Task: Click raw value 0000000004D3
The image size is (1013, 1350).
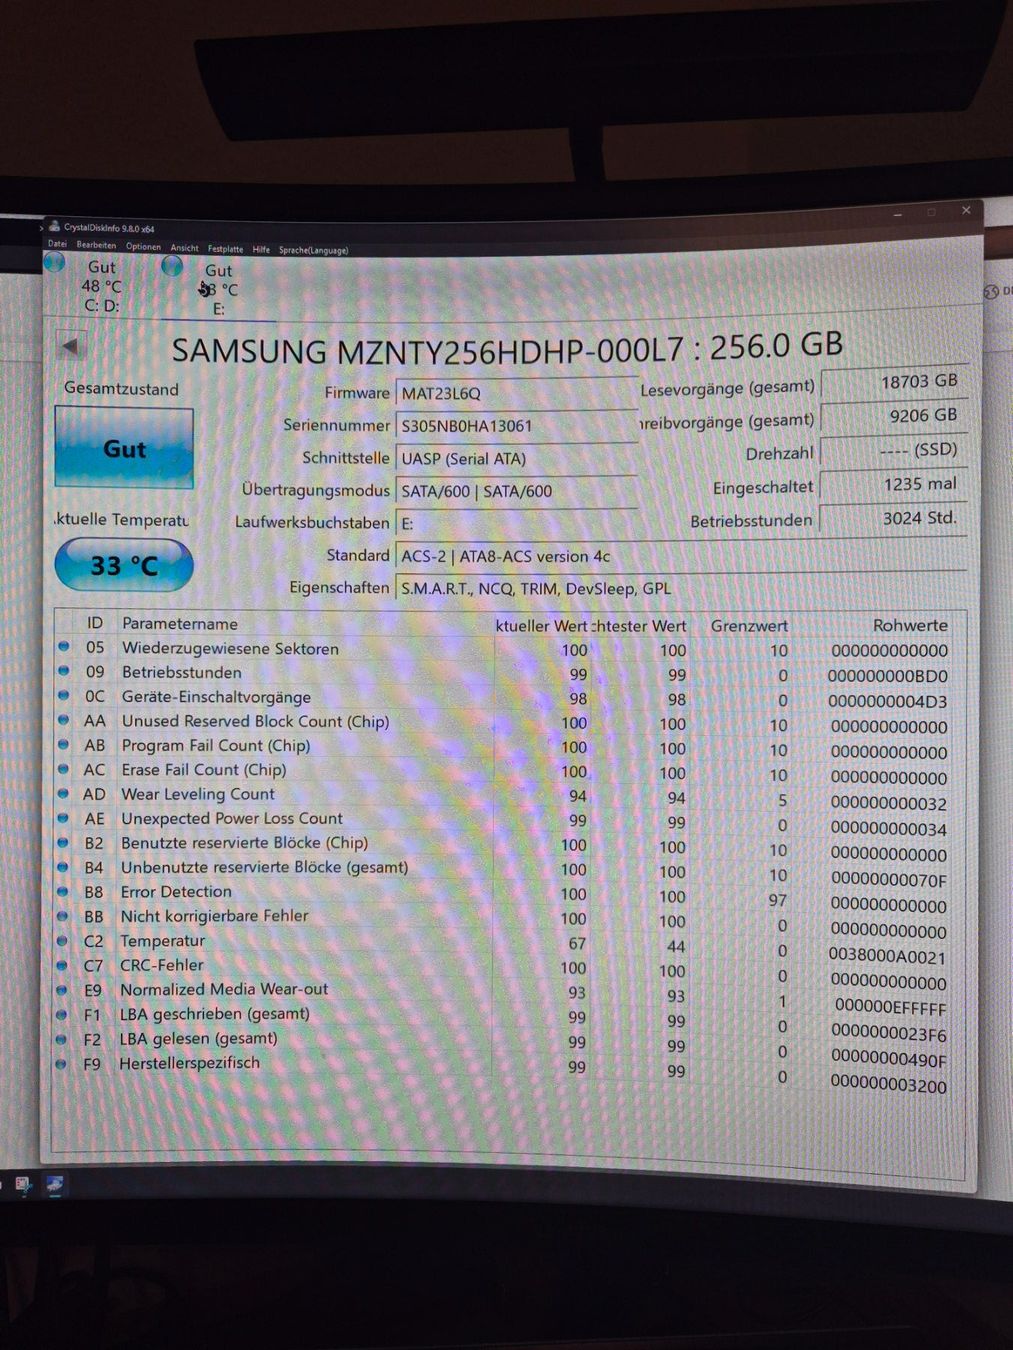Action: [888, 701]
